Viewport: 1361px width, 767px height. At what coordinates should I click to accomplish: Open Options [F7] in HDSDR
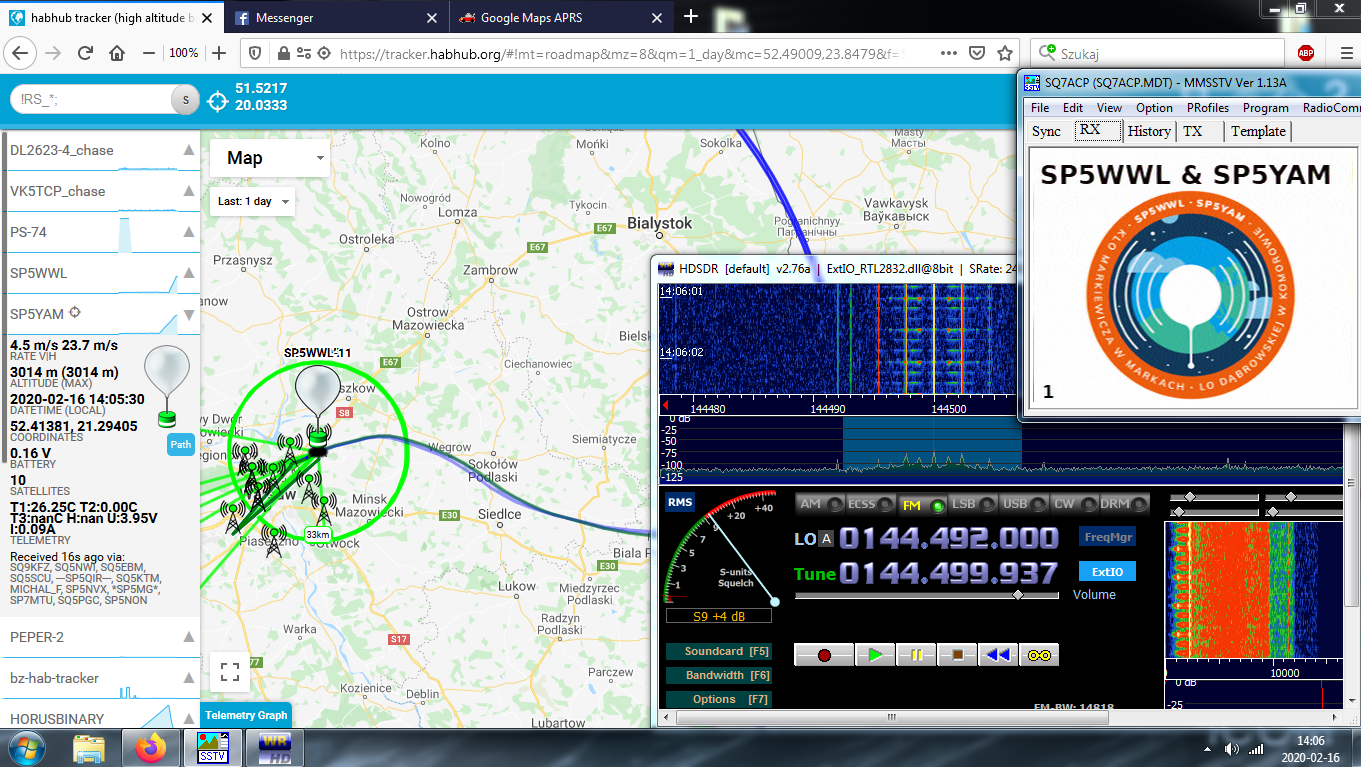pyautogui.click(x=719, y=700)
